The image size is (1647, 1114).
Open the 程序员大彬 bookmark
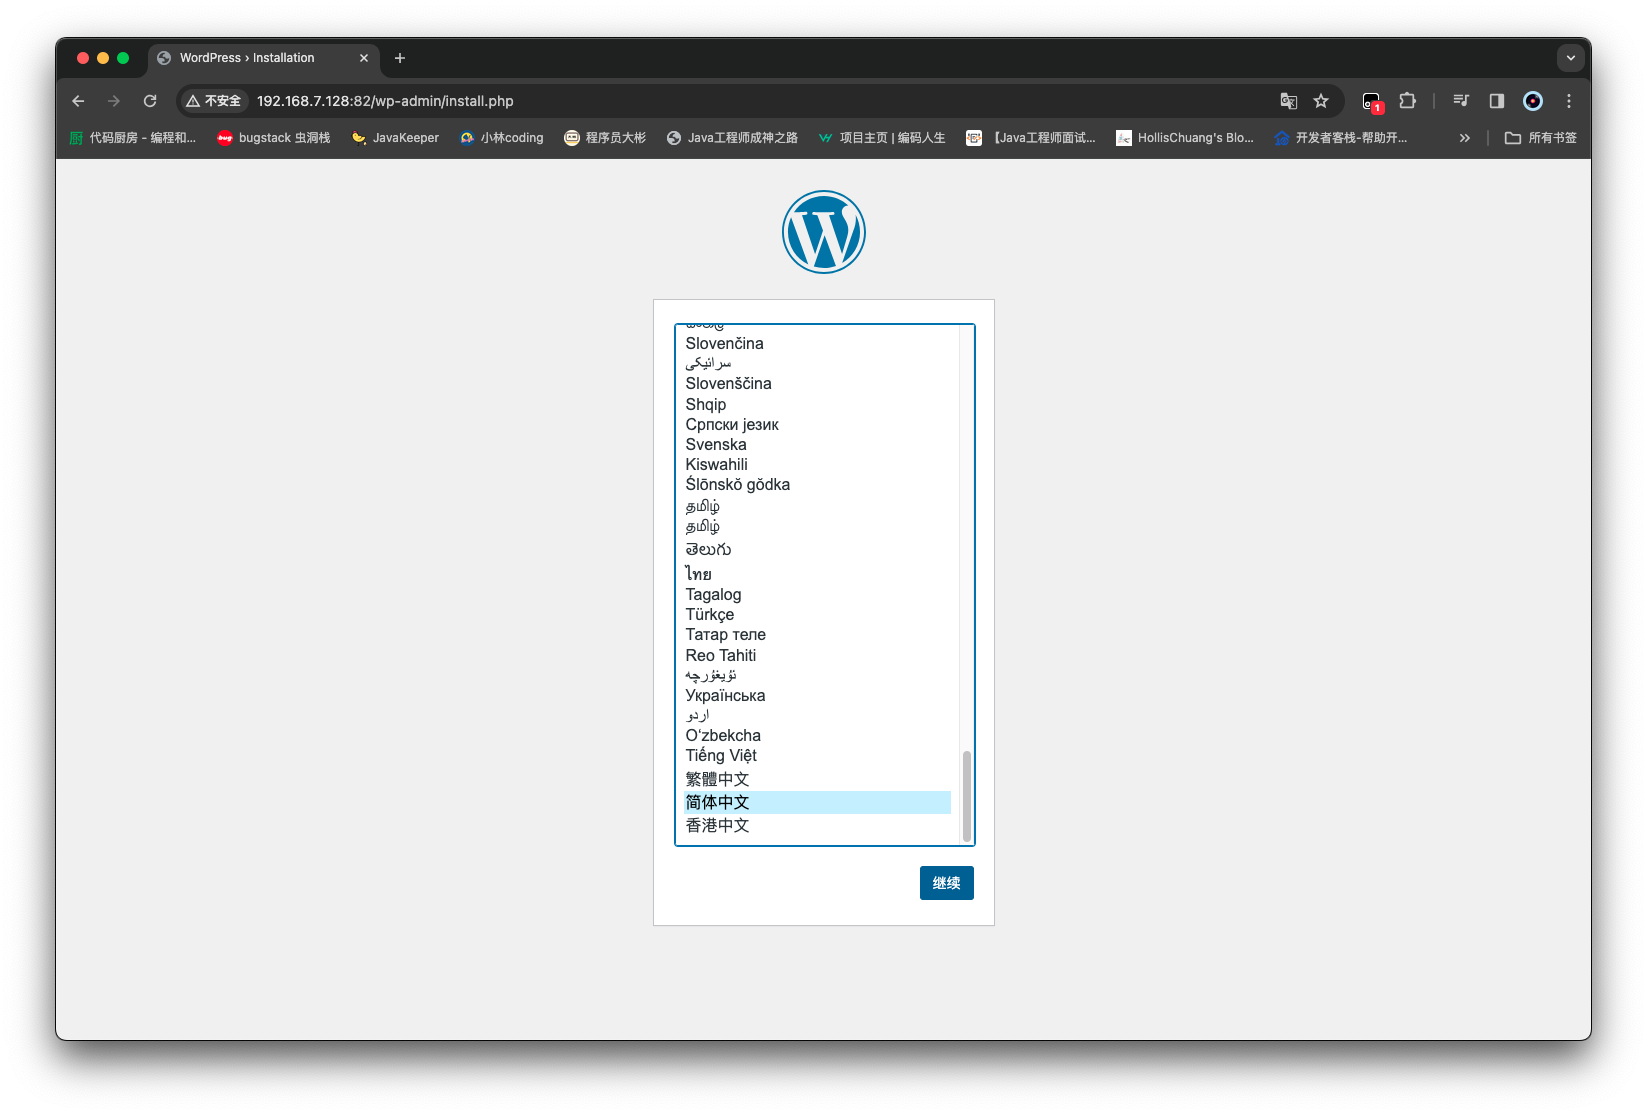(605, 138)
